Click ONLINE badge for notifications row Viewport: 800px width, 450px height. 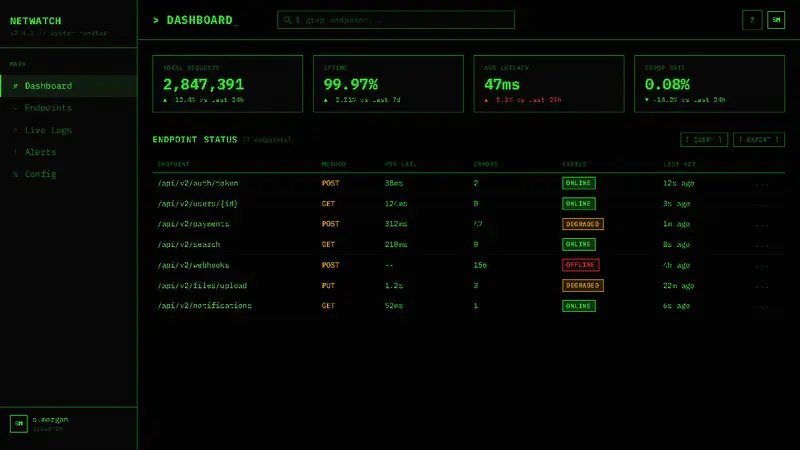579,306
